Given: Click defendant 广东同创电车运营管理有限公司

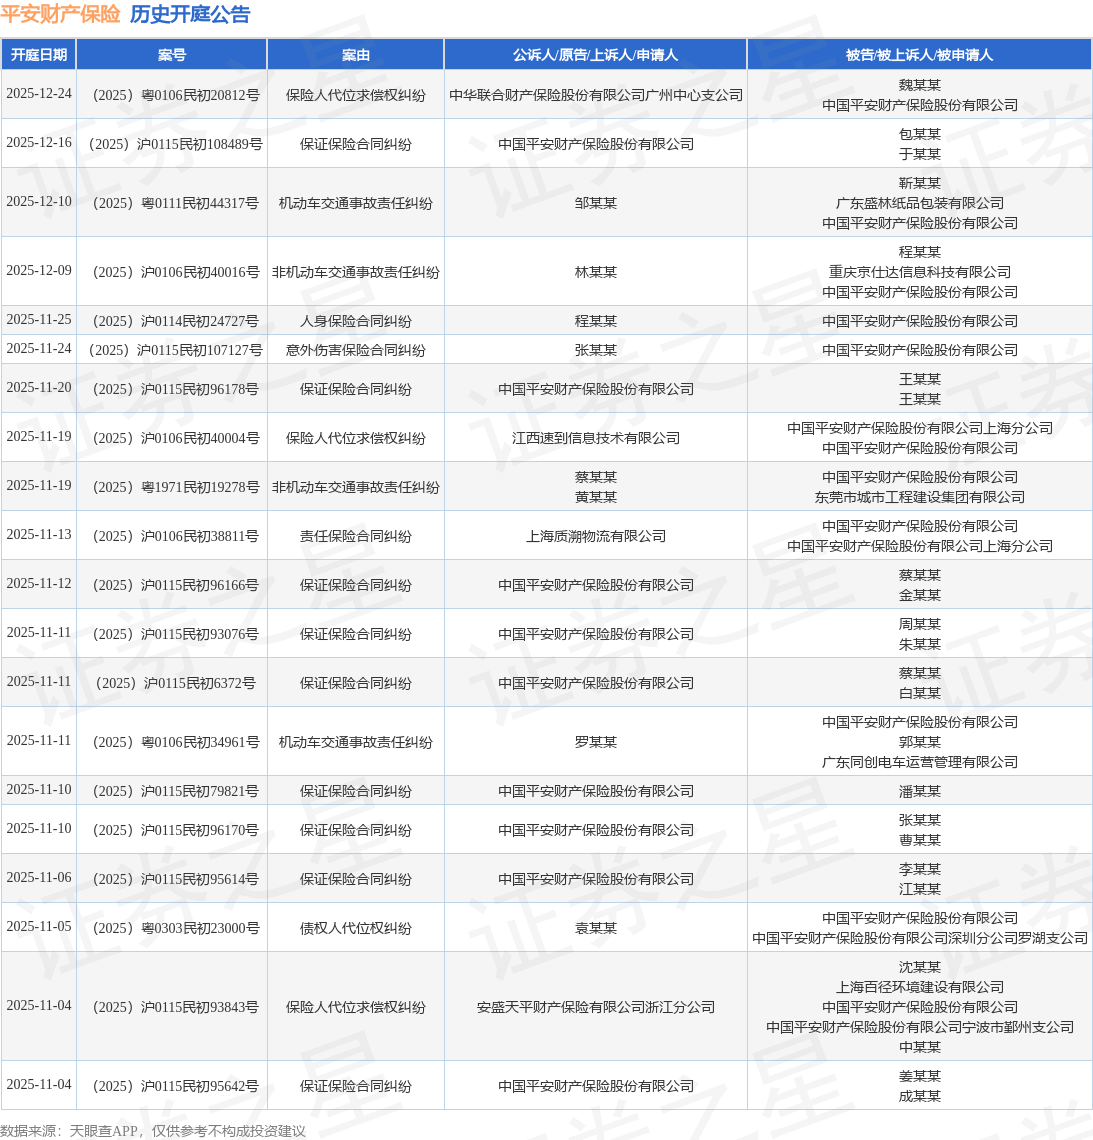Looking at the screenshot, I should [920, 762].
